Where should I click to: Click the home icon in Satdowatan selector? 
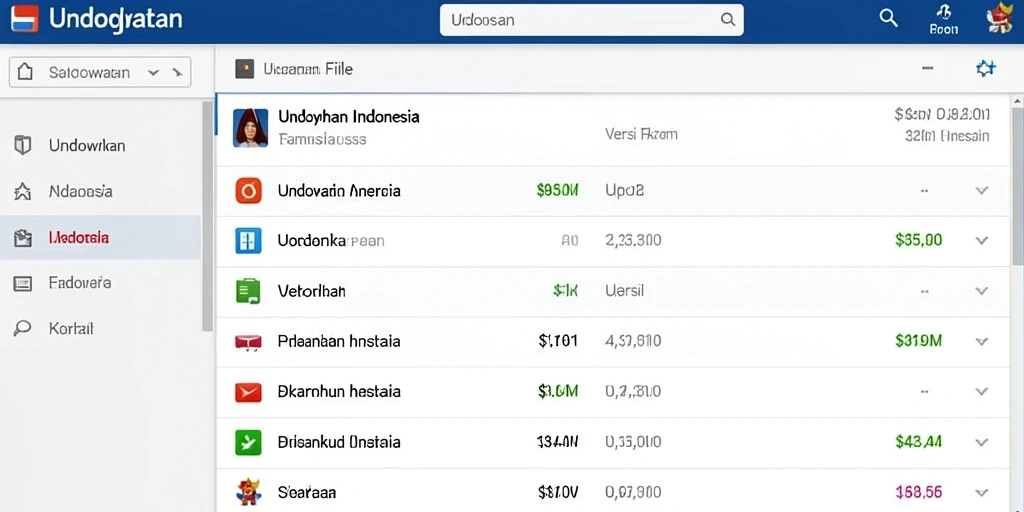coord(25,72)
